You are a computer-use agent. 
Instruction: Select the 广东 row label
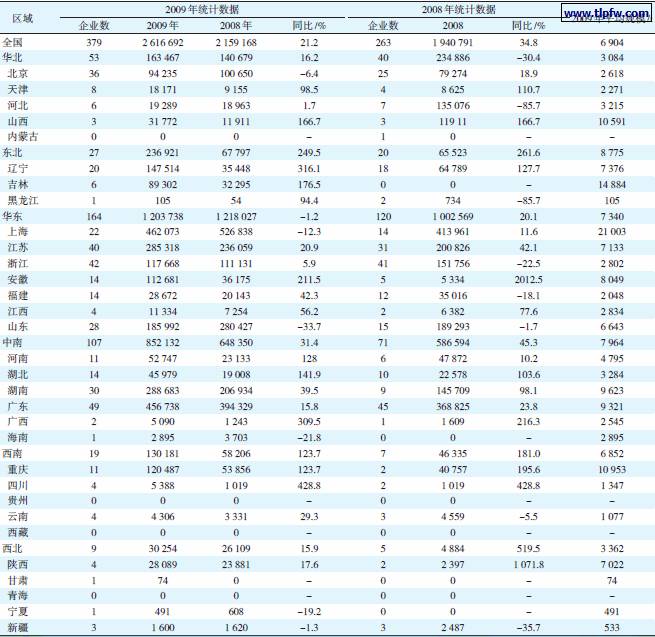click(x=18, y=407)
